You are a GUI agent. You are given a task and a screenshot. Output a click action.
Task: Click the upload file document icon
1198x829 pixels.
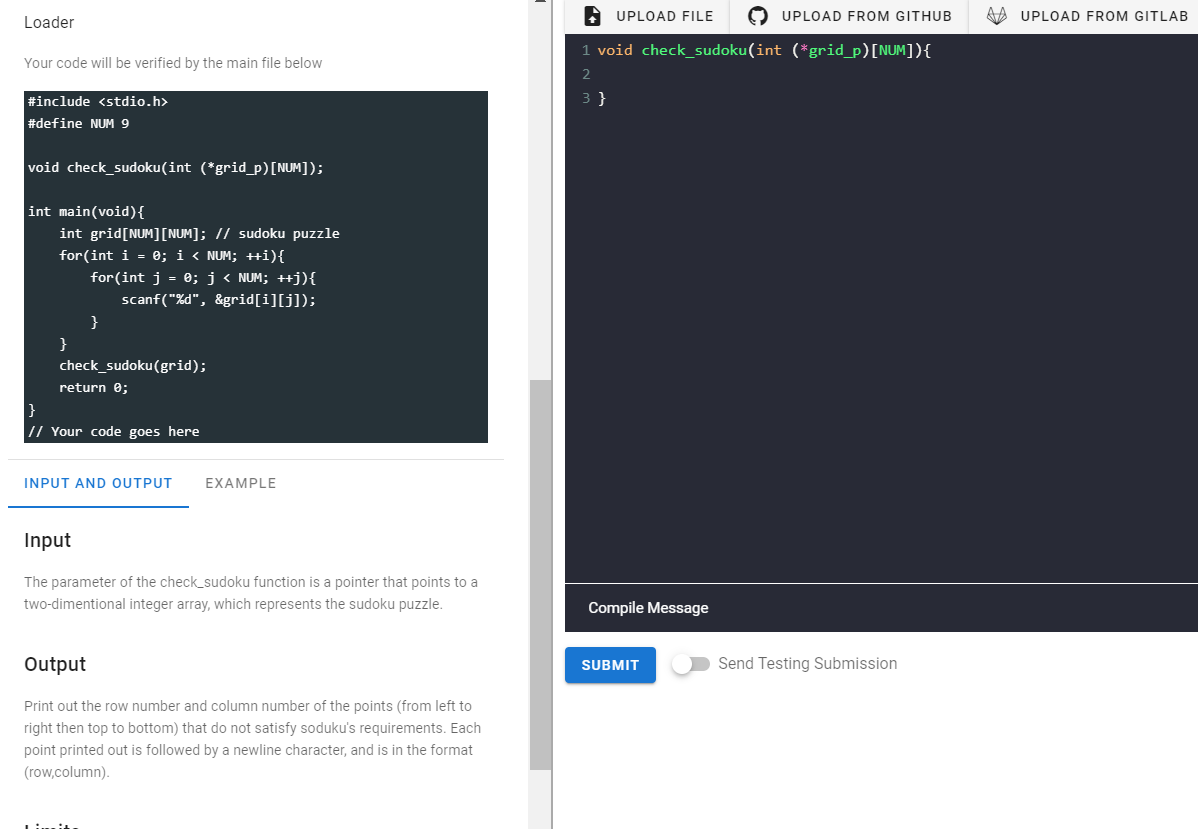point(592,16)
